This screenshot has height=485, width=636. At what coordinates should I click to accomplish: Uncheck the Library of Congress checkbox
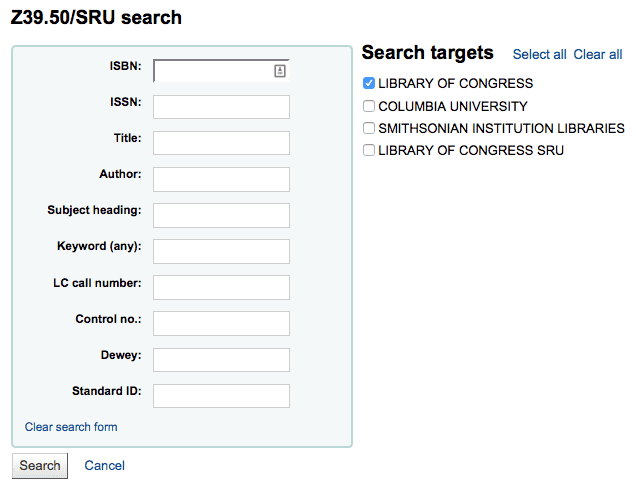(x=369, y=84)
